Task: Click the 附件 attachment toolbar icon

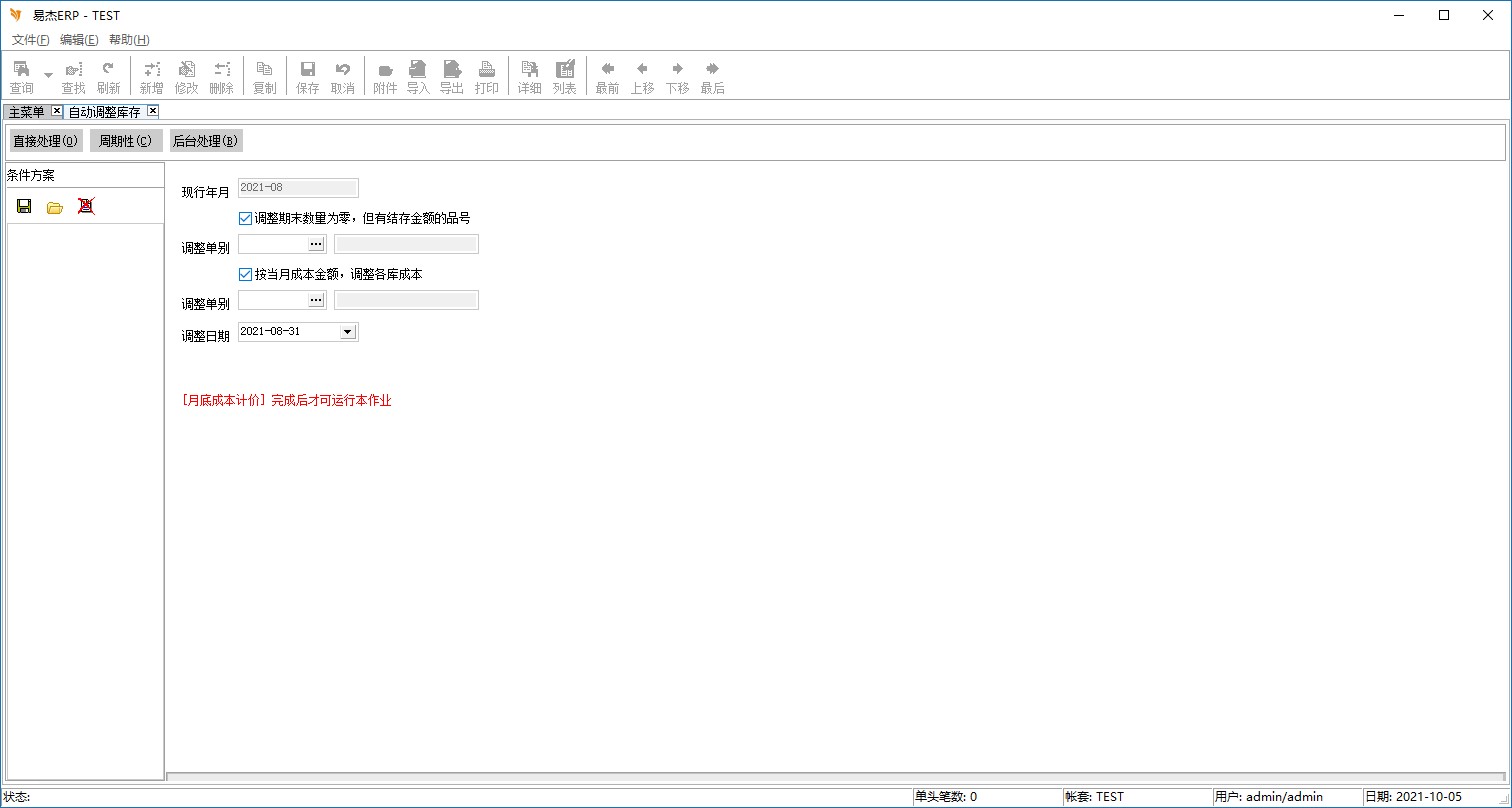Action: point(385,77)
